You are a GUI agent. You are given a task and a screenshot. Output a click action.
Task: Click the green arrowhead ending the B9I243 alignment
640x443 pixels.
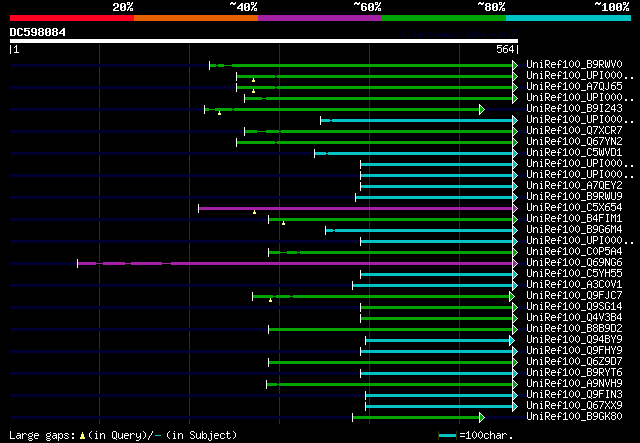tap(482, 109)
